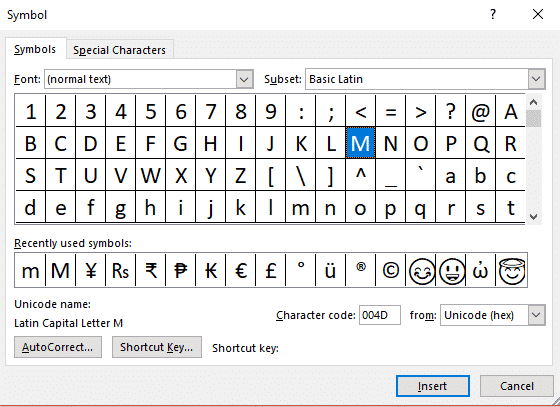Open the Font dropdown list
Image resolution: width=560 pixels, height=407 pixels.
244,79
